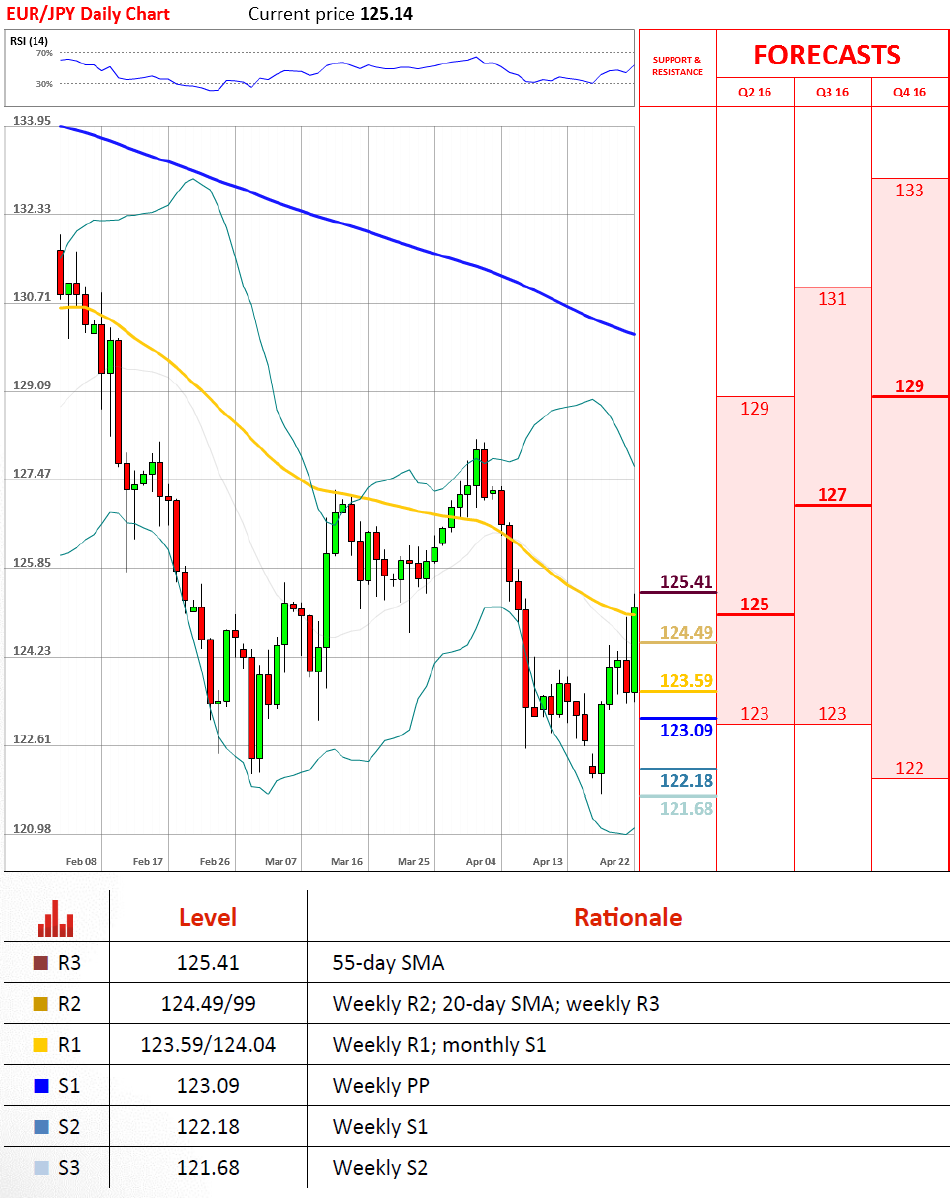Click the 122.18 support level label
Screen dimensions: 952x1198
pos(686,781)
